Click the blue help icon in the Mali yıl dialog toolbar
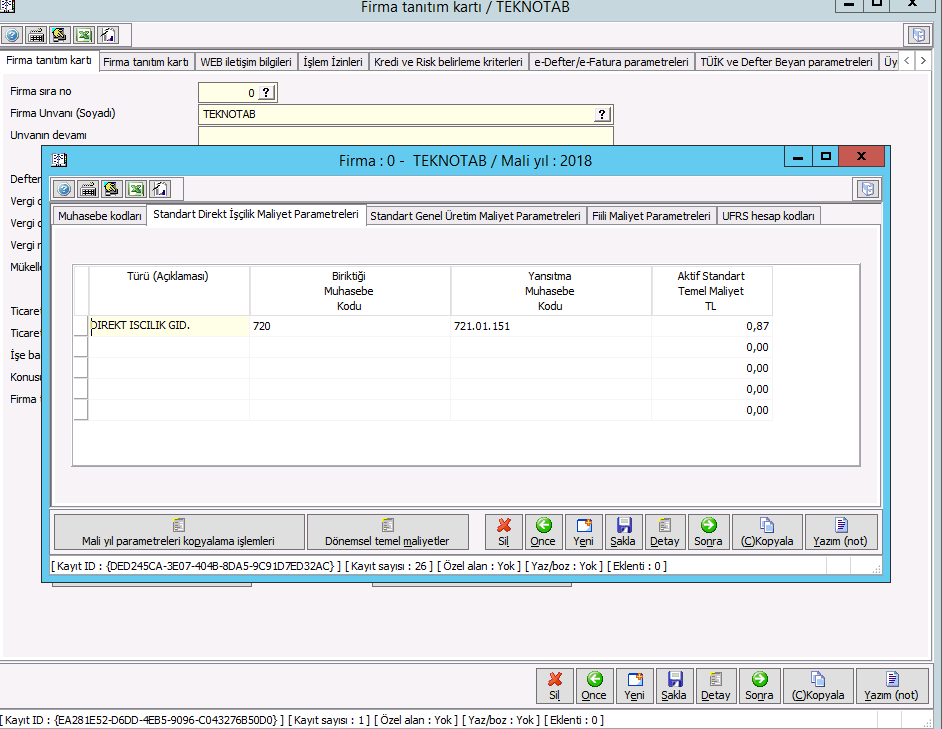The image size is (942, 729). click(64, 189)
